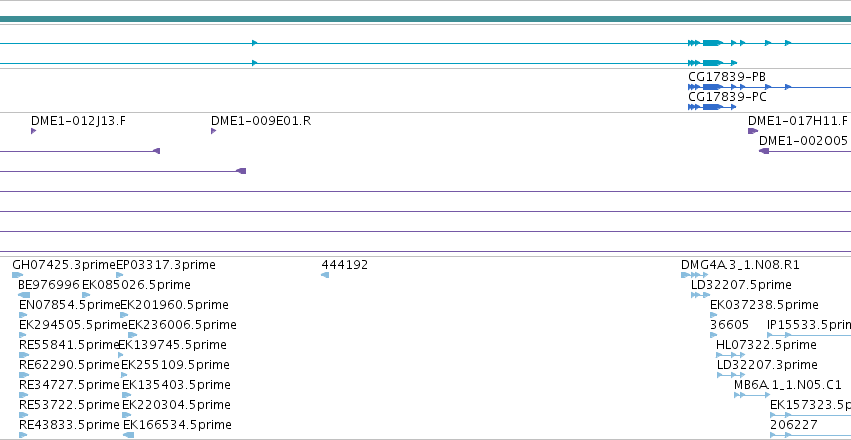Select the RE62290.5prime label
Image resolution: width=851 pixels, height=440 pixels.
[70, 365]
